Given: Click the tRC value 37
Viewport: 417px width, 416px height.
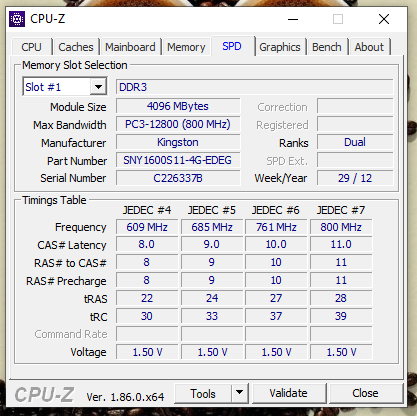Looking at the screenshot, I should click(x=276, y=316).
